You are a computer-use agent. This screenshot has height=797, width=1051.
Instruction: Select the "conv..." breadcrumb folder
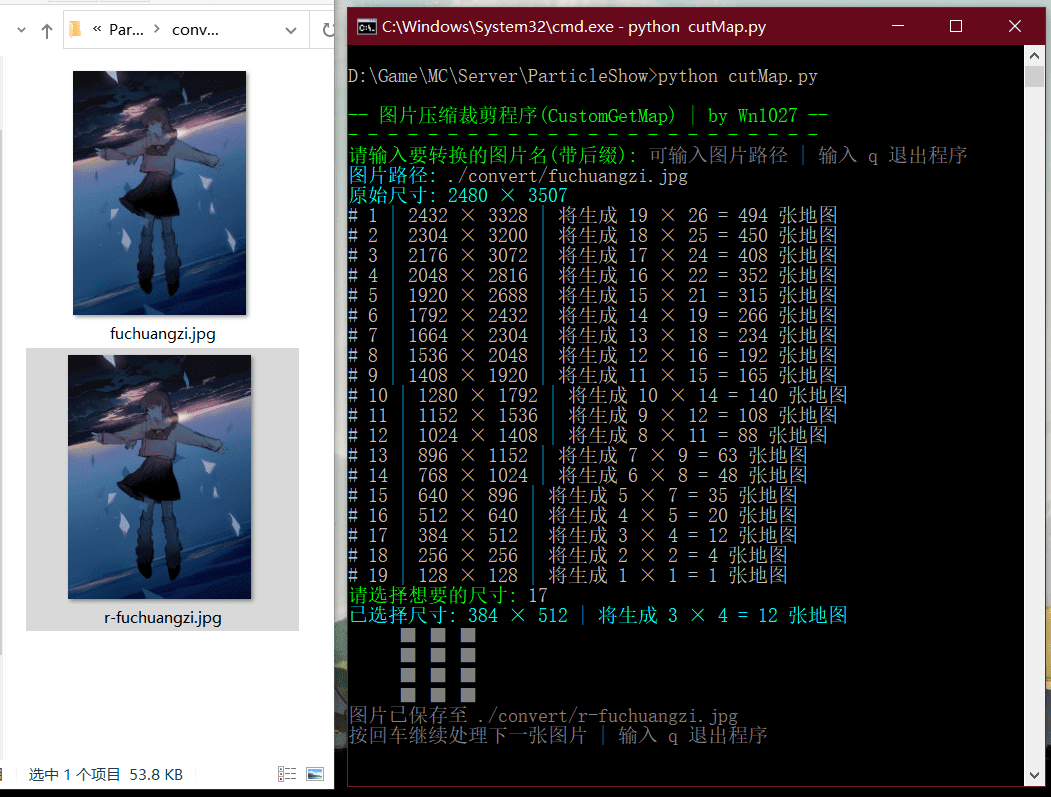[x=195, y=30]
